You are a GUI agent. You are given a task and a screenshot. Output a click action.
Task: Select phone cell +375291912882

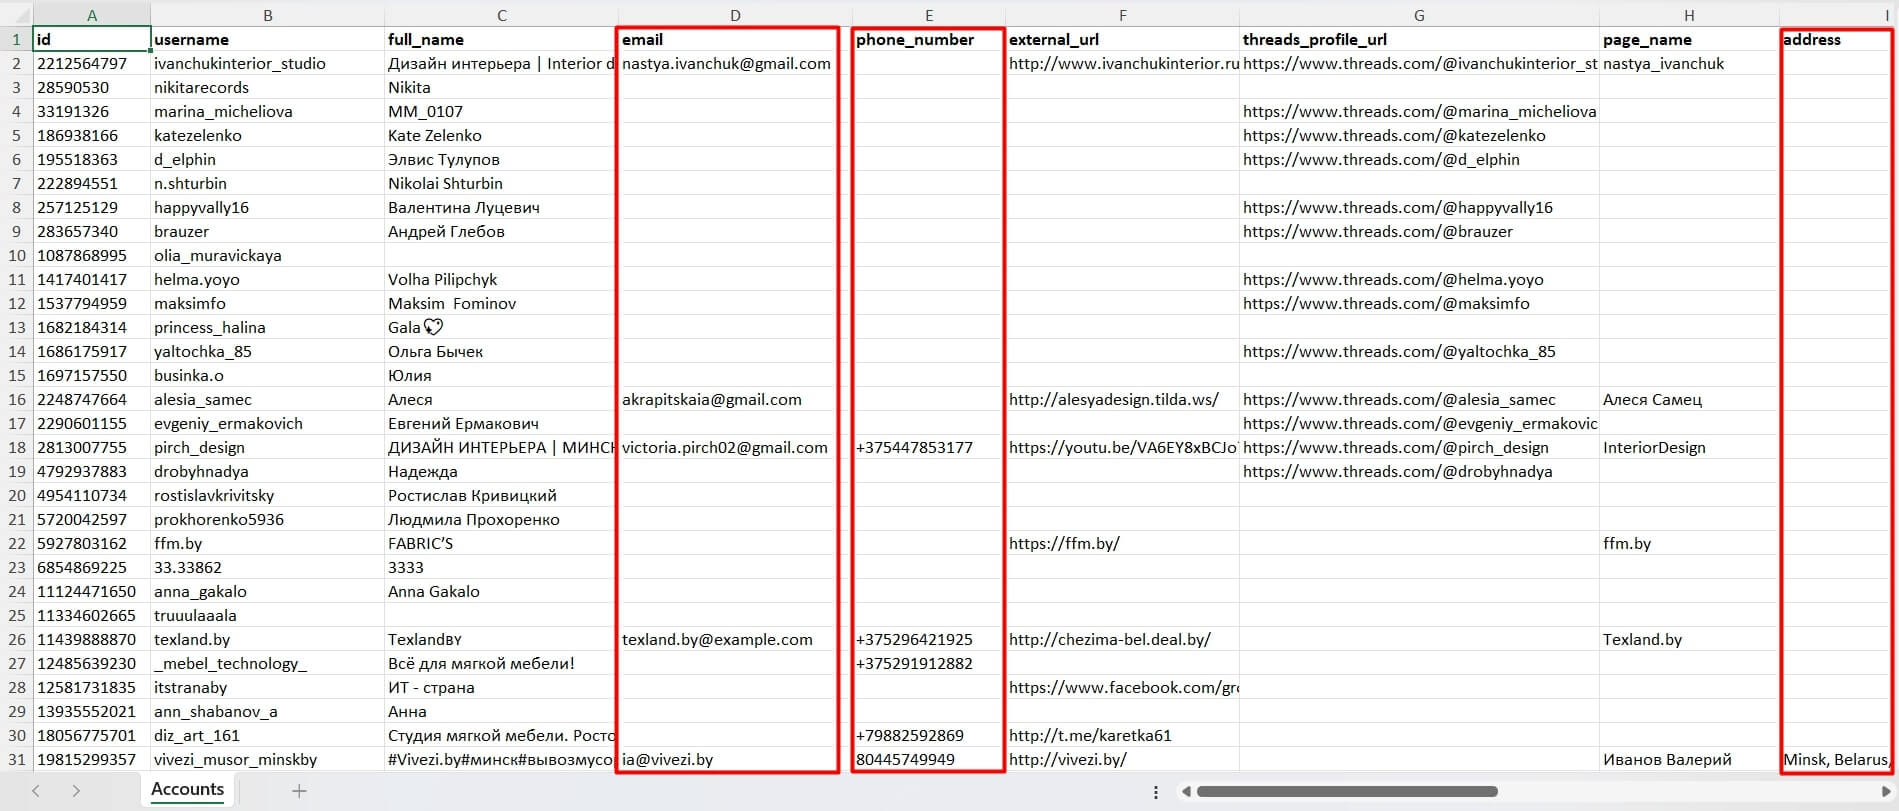[x=929, y=663]
